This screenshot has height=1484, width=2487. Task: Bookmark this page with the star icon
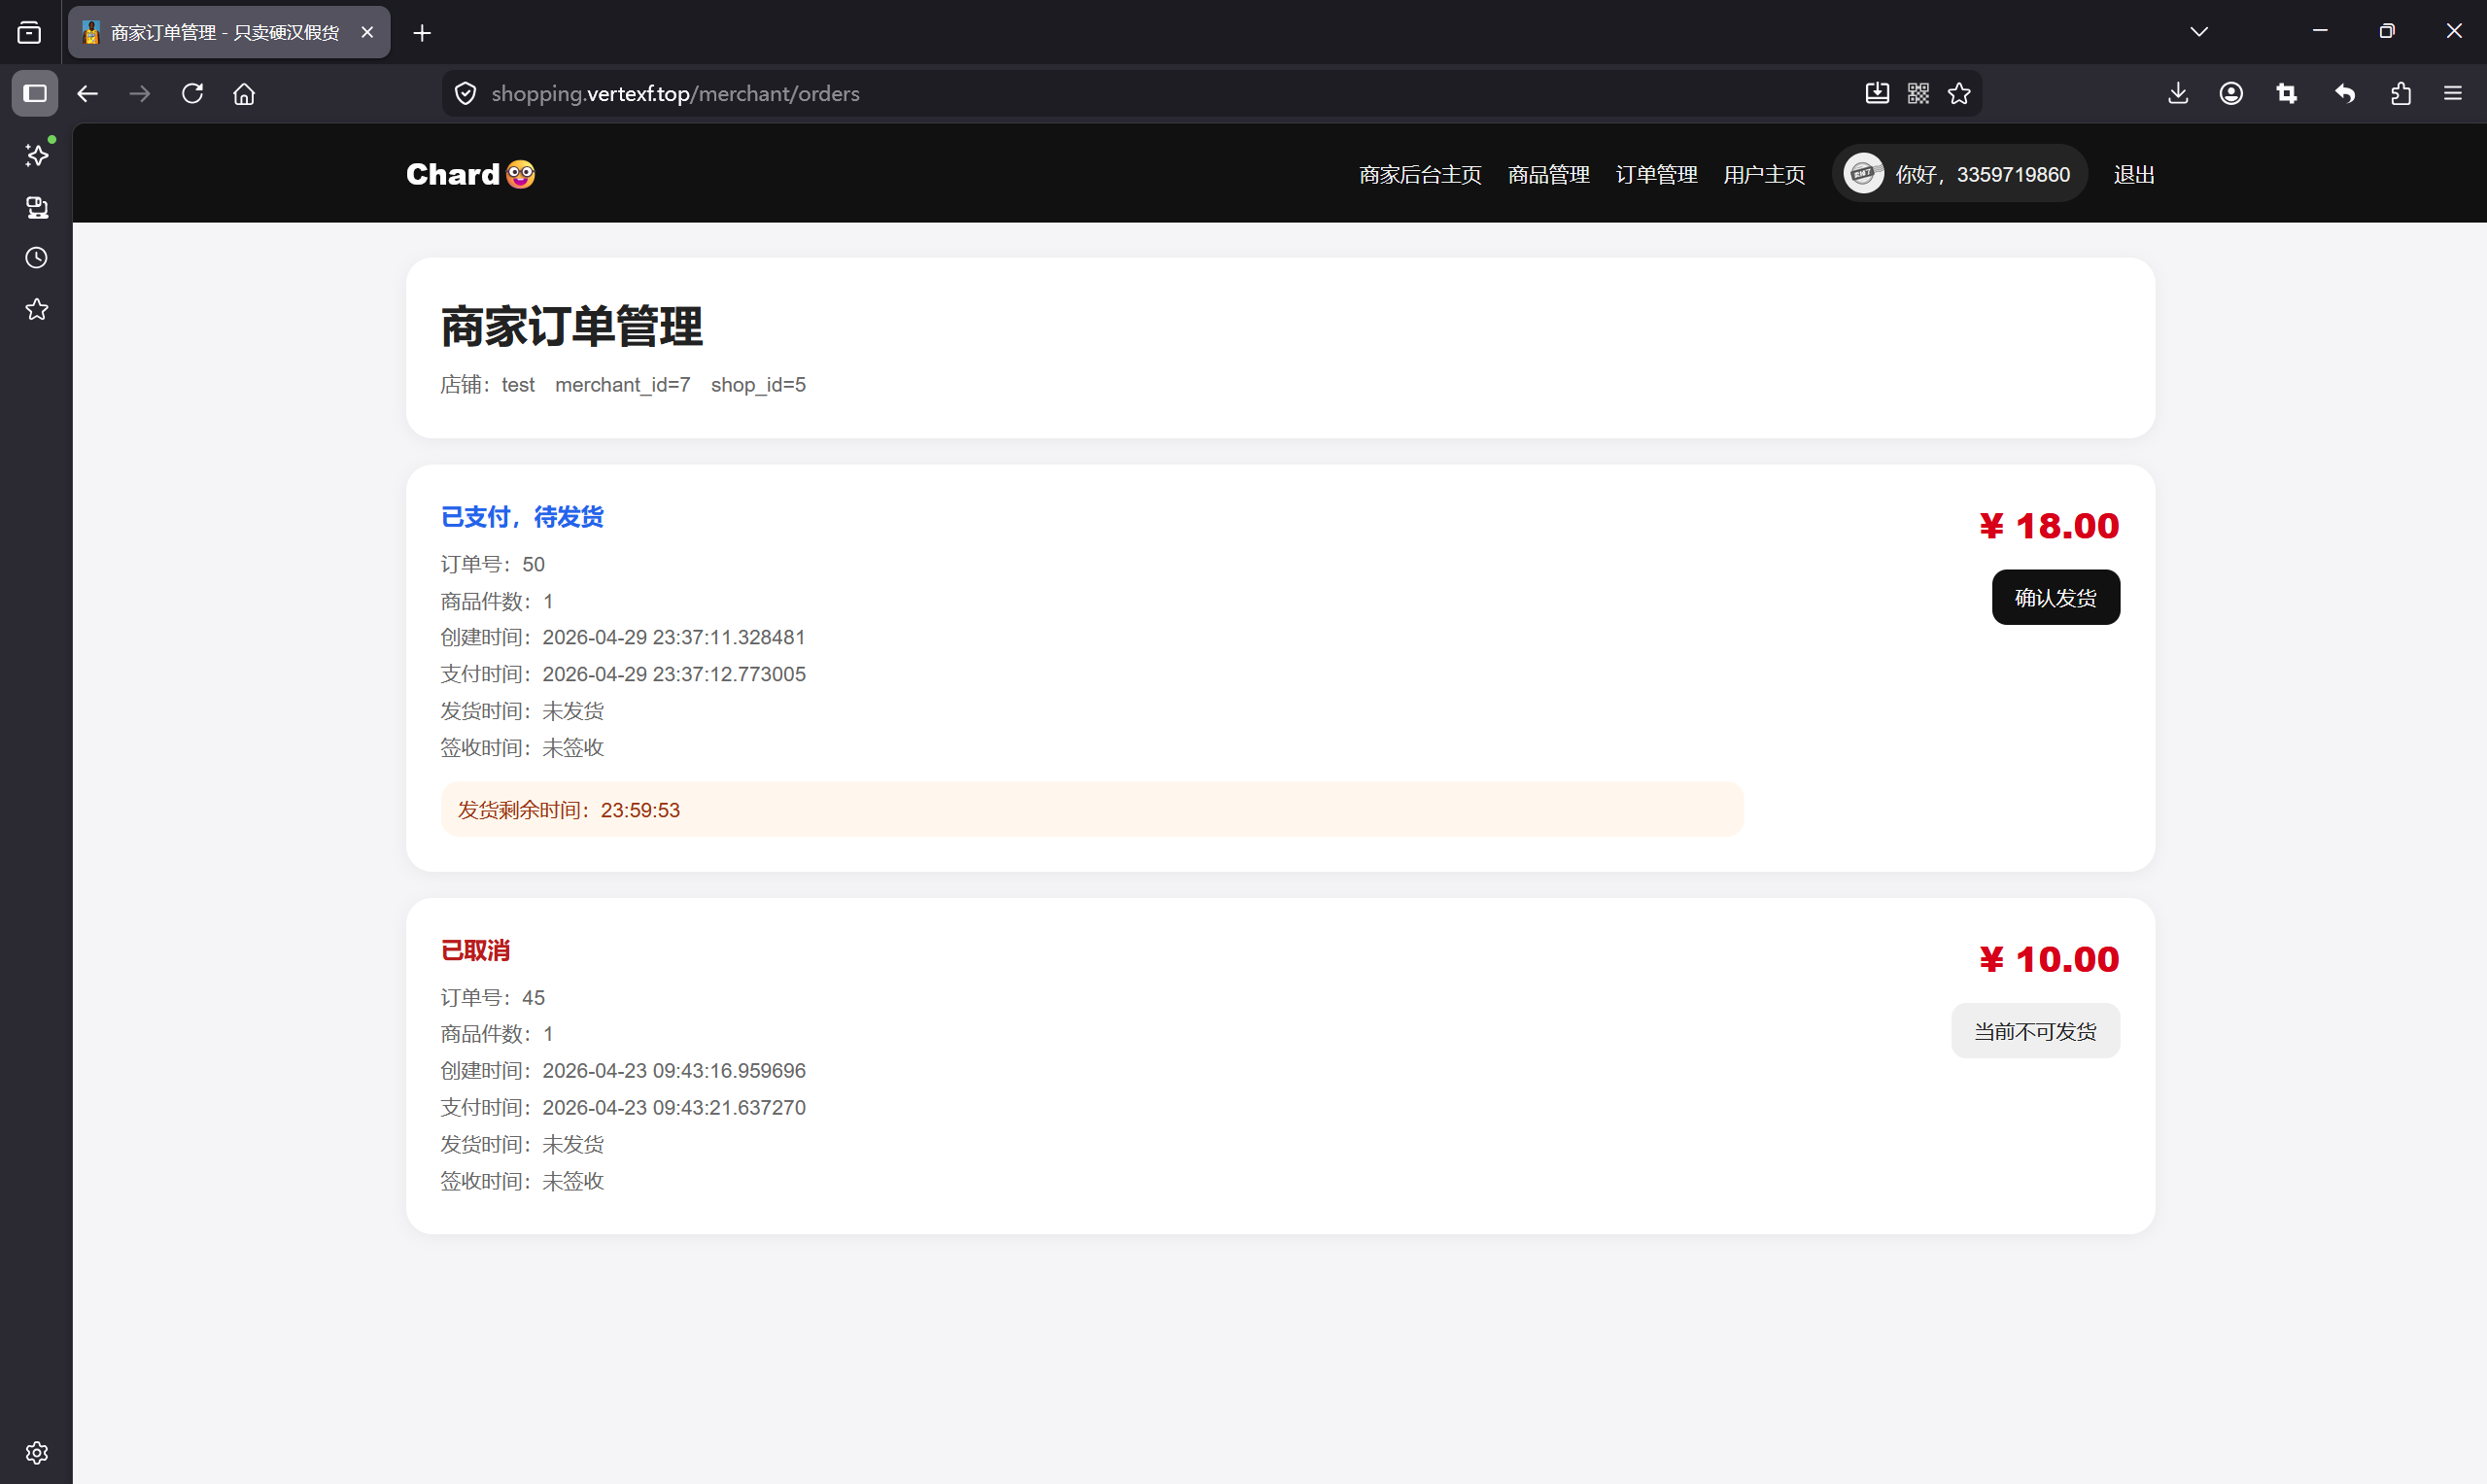(x=1959, y=93)
